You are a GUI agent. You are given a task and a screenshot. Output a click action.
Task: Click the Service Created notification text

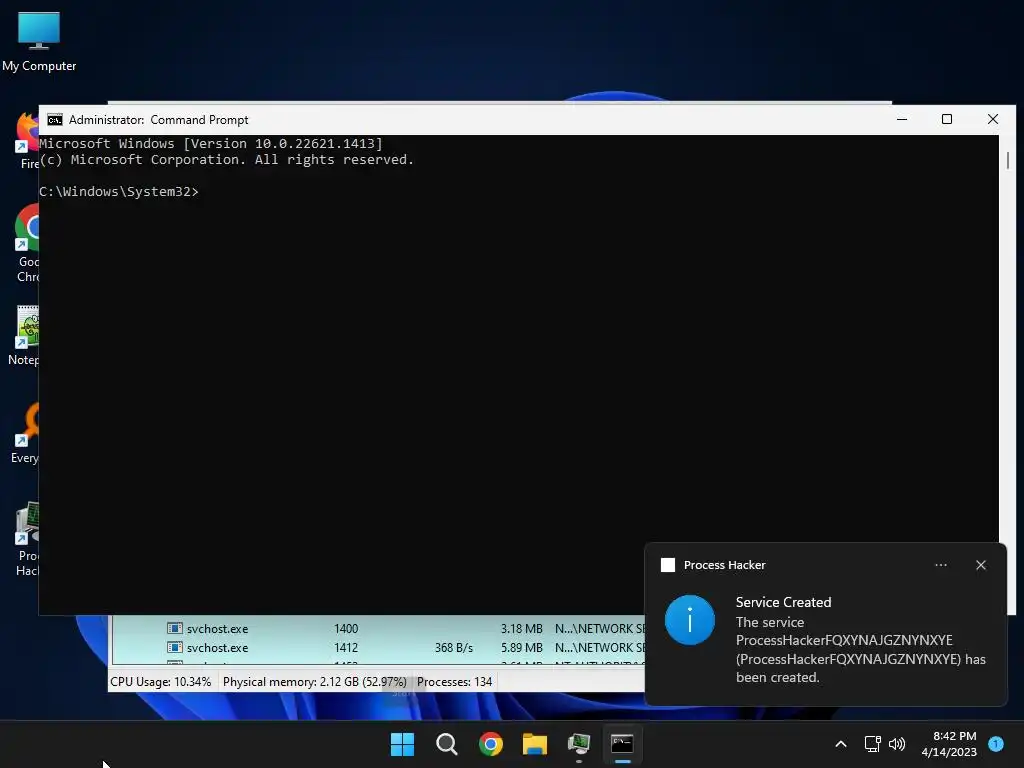tap(861, 640)
